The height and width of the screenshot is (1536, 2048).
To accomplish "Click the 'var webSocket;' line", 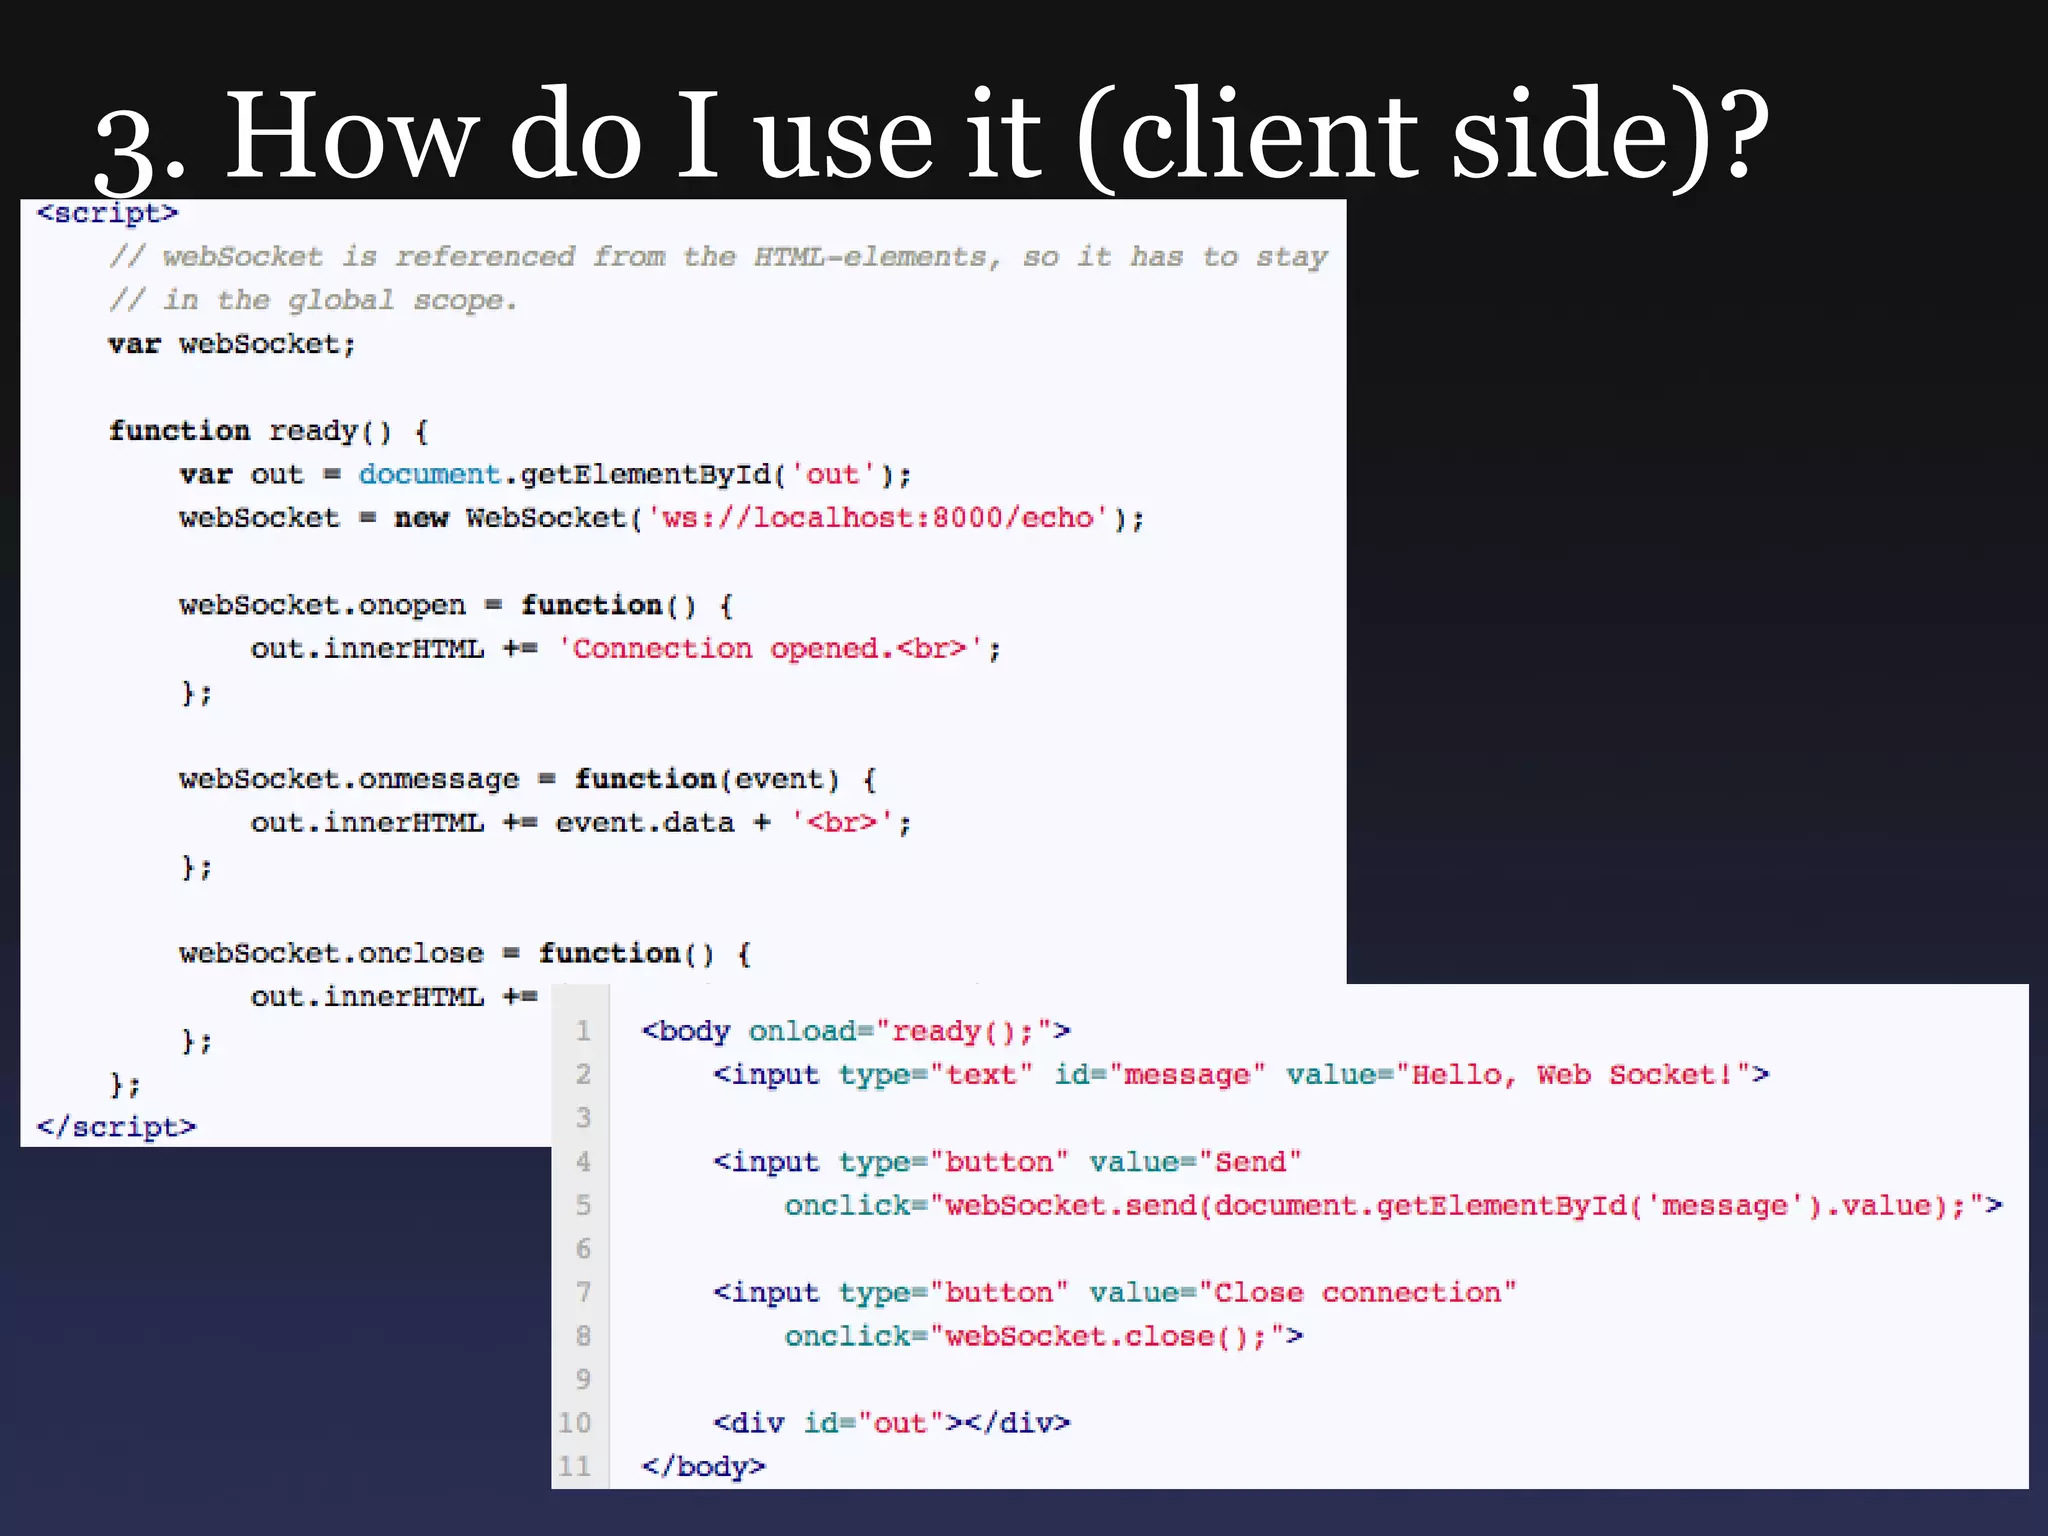I will [232, 344].
